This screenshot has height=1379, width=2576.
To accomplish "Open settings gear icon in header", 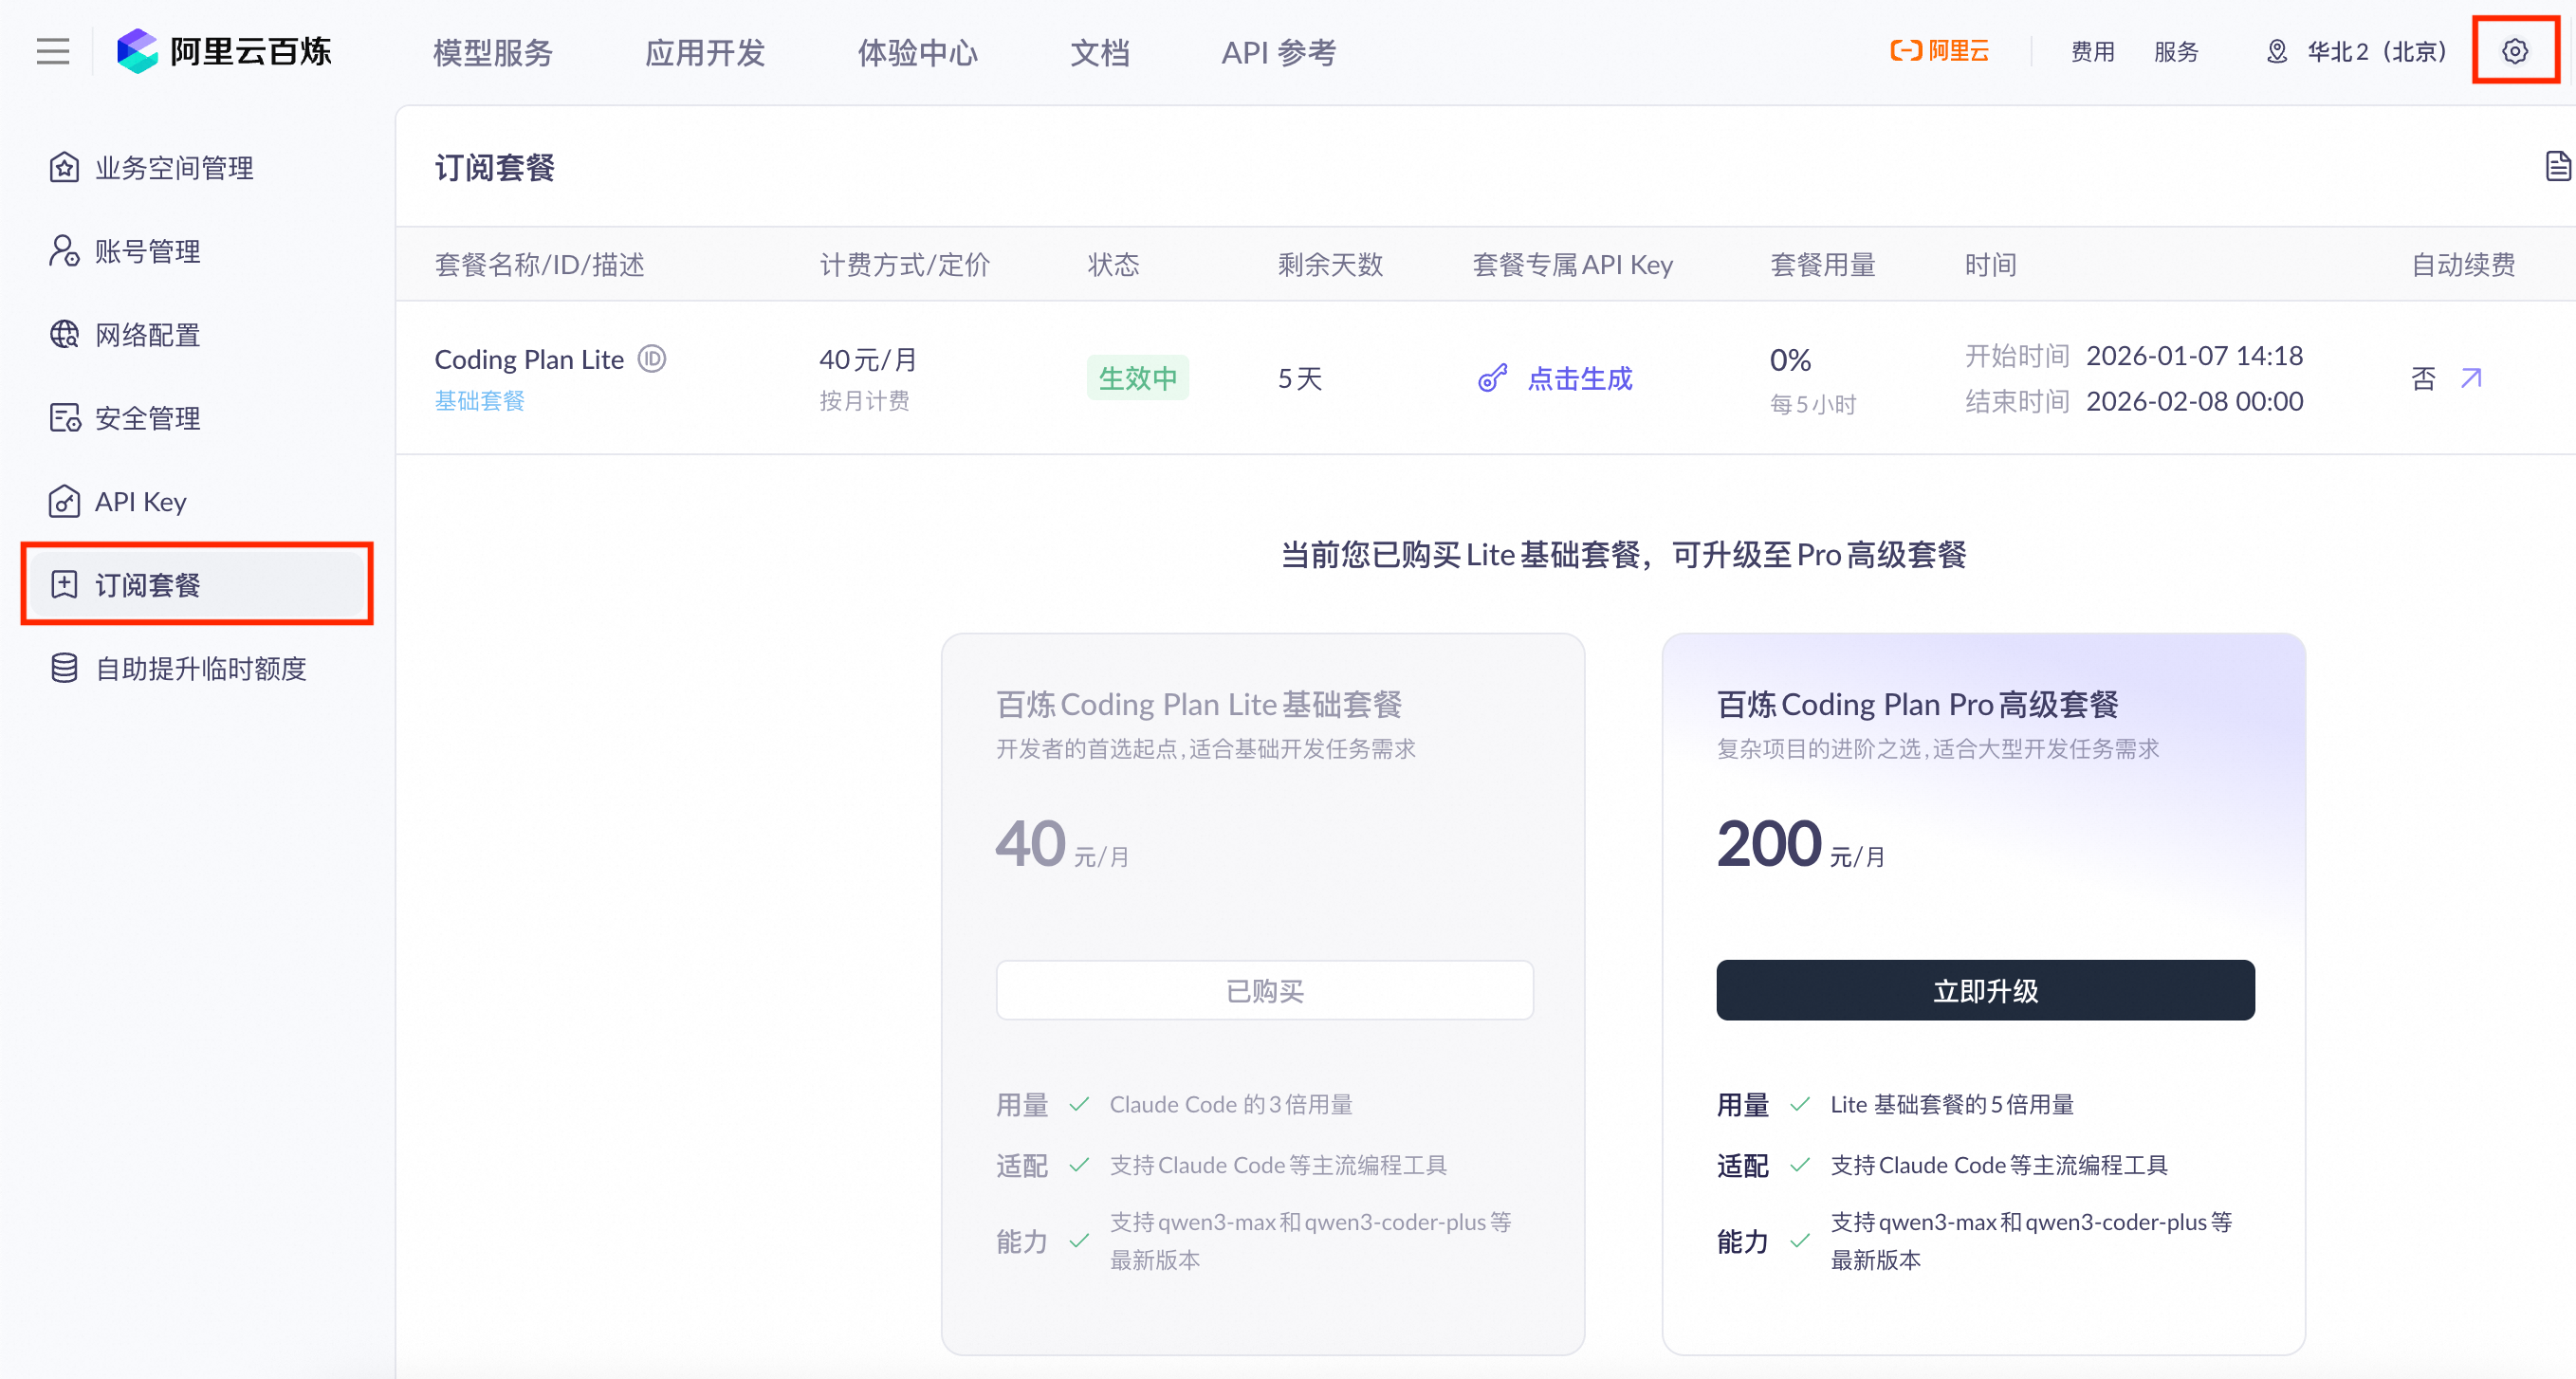I will (x=2515, y=51).
